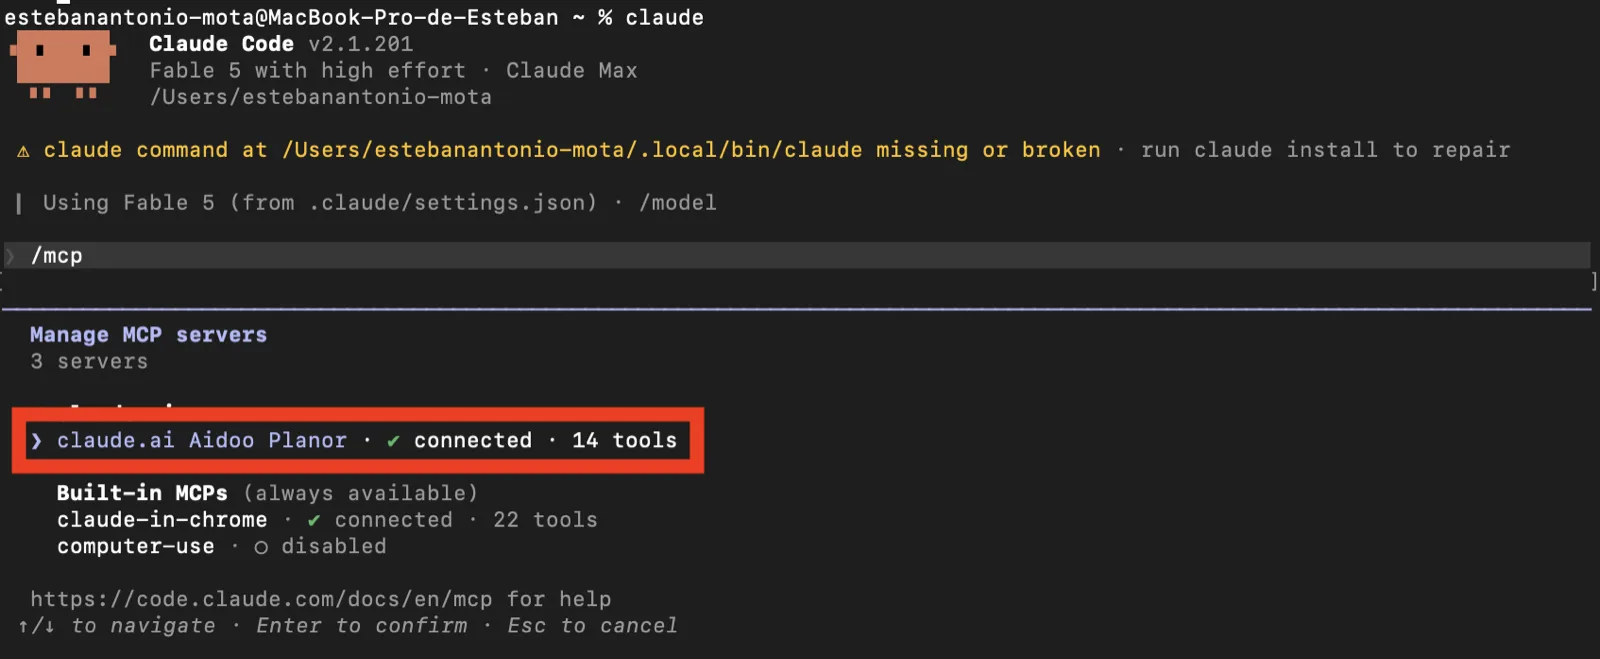The image size is (1600, 659).
Task: Click the 22 tools count label
Action: 545,520
